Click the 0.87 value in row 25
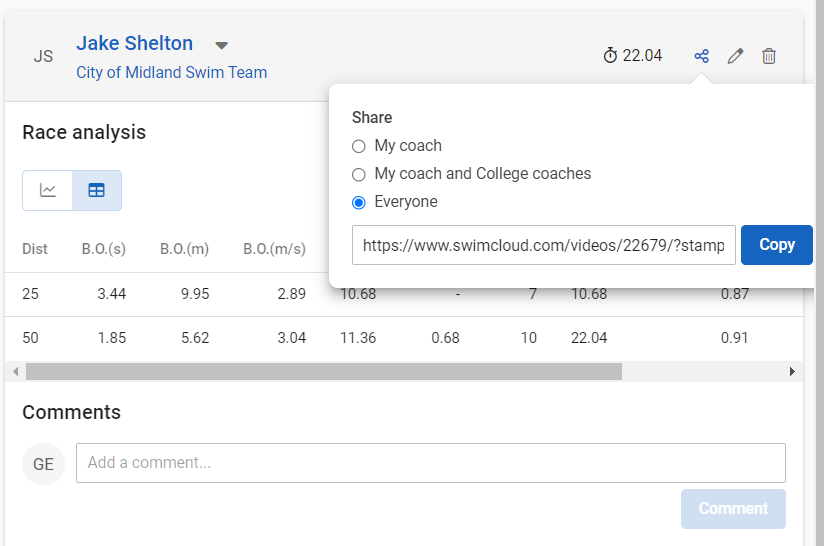This screenshot has width=824, height=546. coord(734,294)
